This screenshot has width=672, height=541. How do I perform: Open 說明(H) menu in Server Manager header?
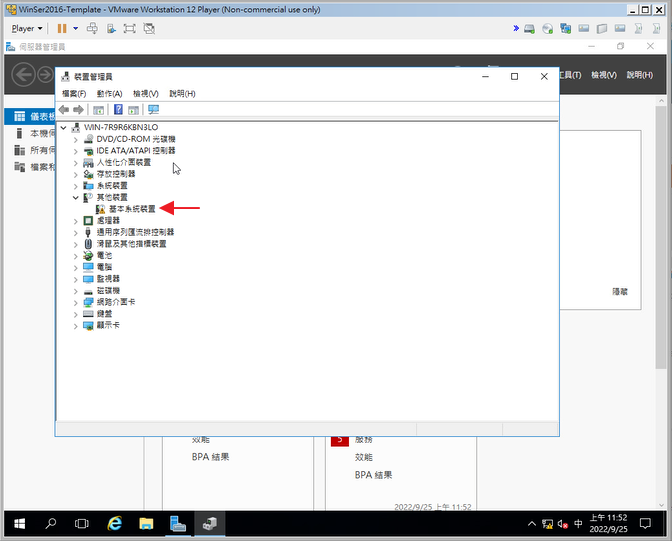(640, 75)
